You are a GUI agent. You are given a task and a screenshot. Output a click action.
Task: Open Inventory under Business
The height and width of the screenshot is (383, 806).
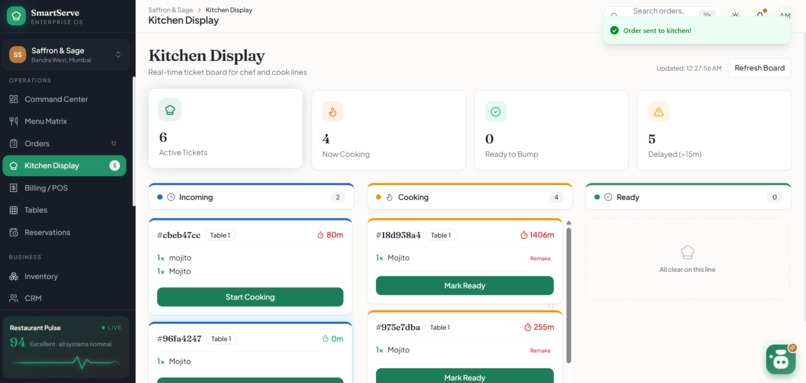coord(64,276)
